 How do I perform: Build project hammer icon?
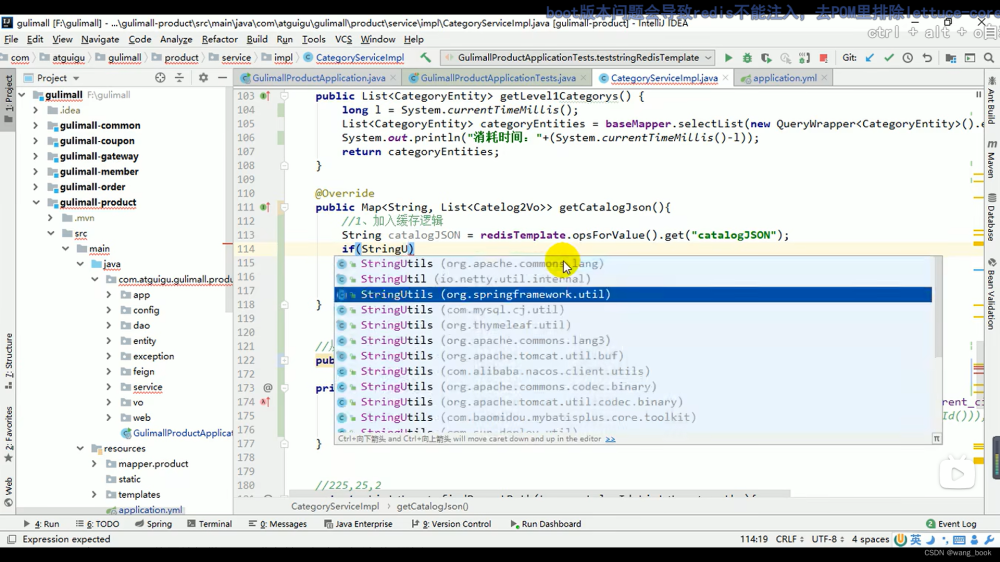[425, 57]
